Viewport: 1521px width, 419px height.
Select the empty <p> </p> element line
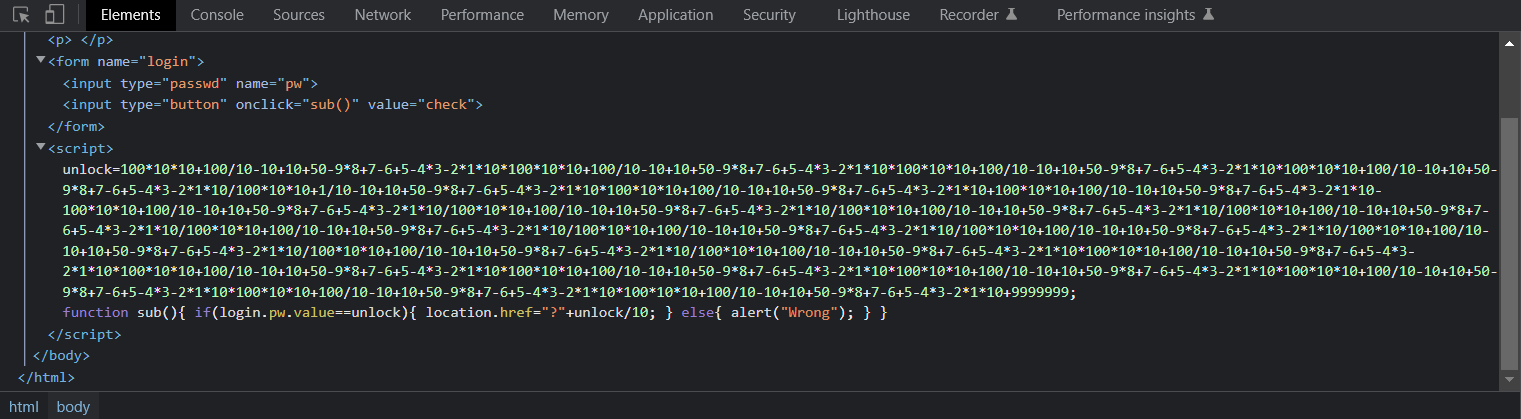click(x=80, y=40)
